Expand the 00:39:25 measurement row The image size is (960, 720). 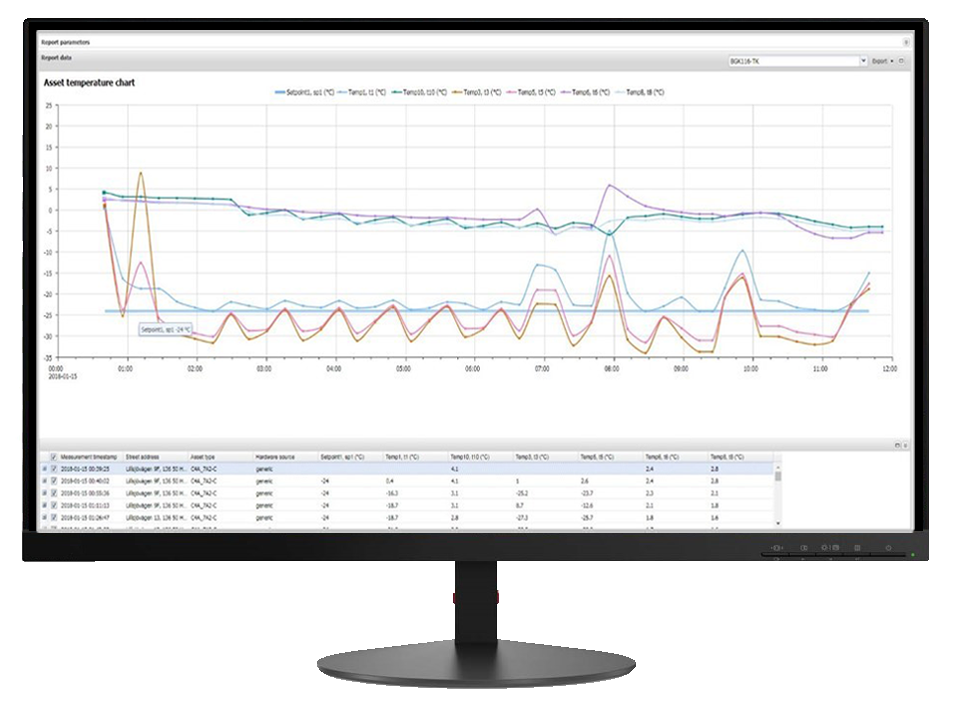point(44,469)
